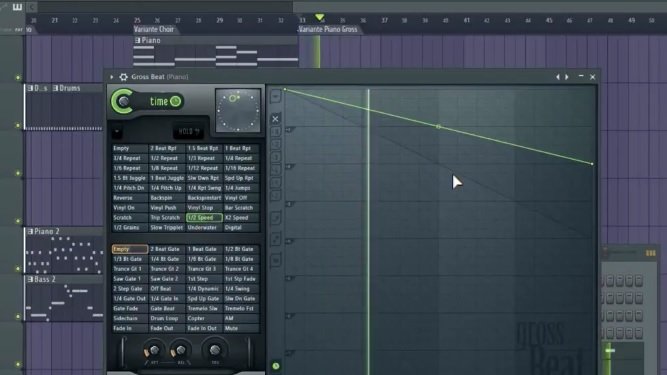Select the Off Beat volume preset
The image size is (667, 375).
[x=167, y=289]
